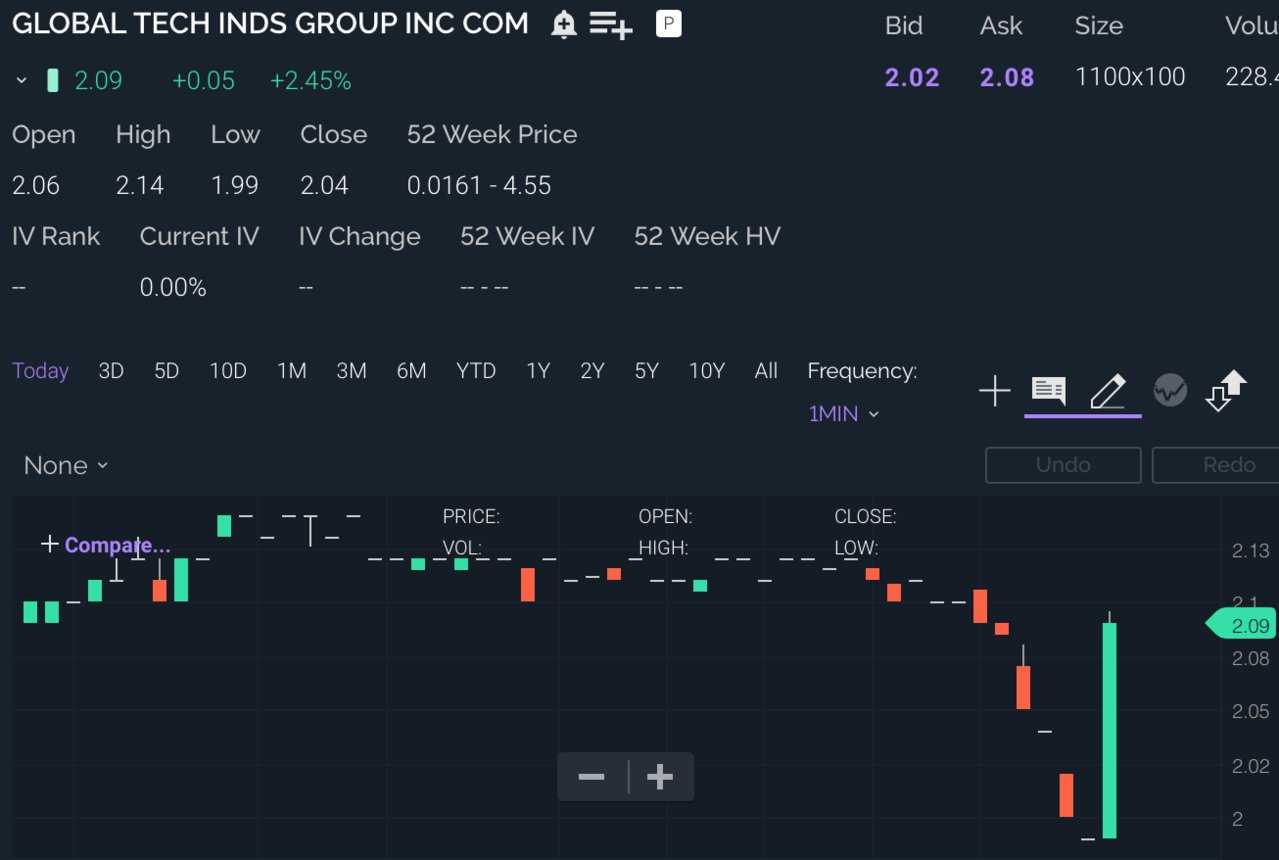Click the green candlestick icon beside 2.09
Viewport: 1279px width, 860px height.
(x=53, y=81)
